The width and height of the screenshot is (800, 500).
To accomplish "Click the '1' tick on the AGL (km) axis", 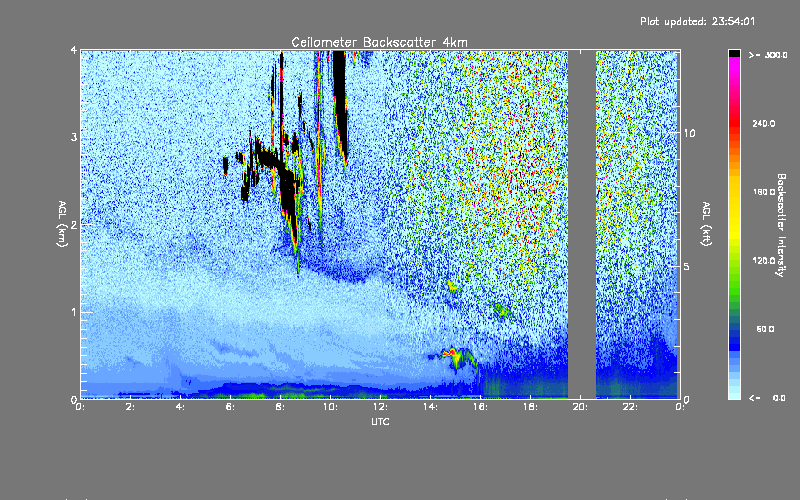I will click(73, 312).
